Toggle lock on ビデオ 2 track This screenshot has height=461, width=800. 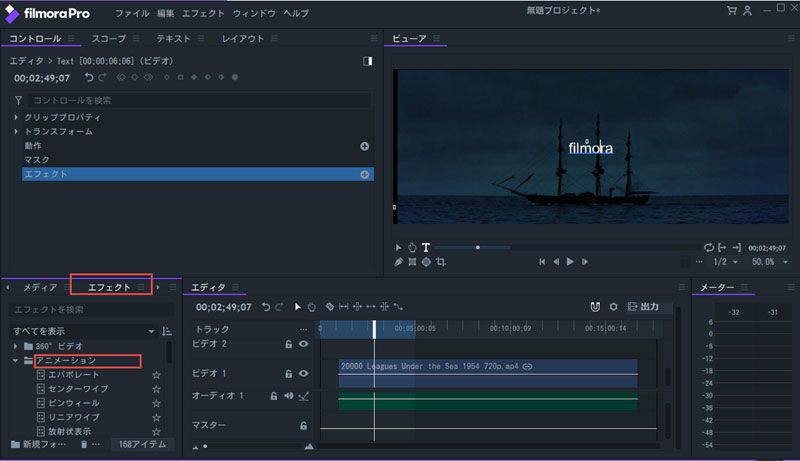pos(289,344)
